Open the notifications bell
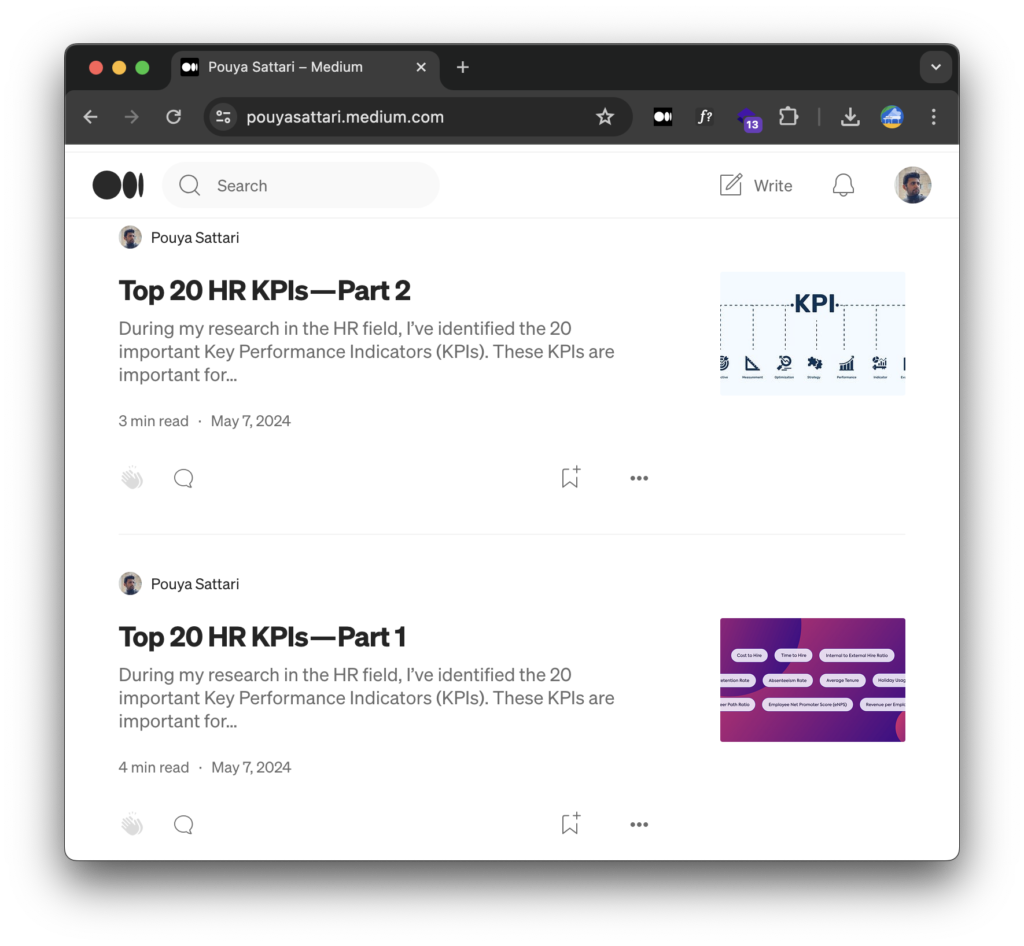This screenshot has height=946, width=1024. 843,185
